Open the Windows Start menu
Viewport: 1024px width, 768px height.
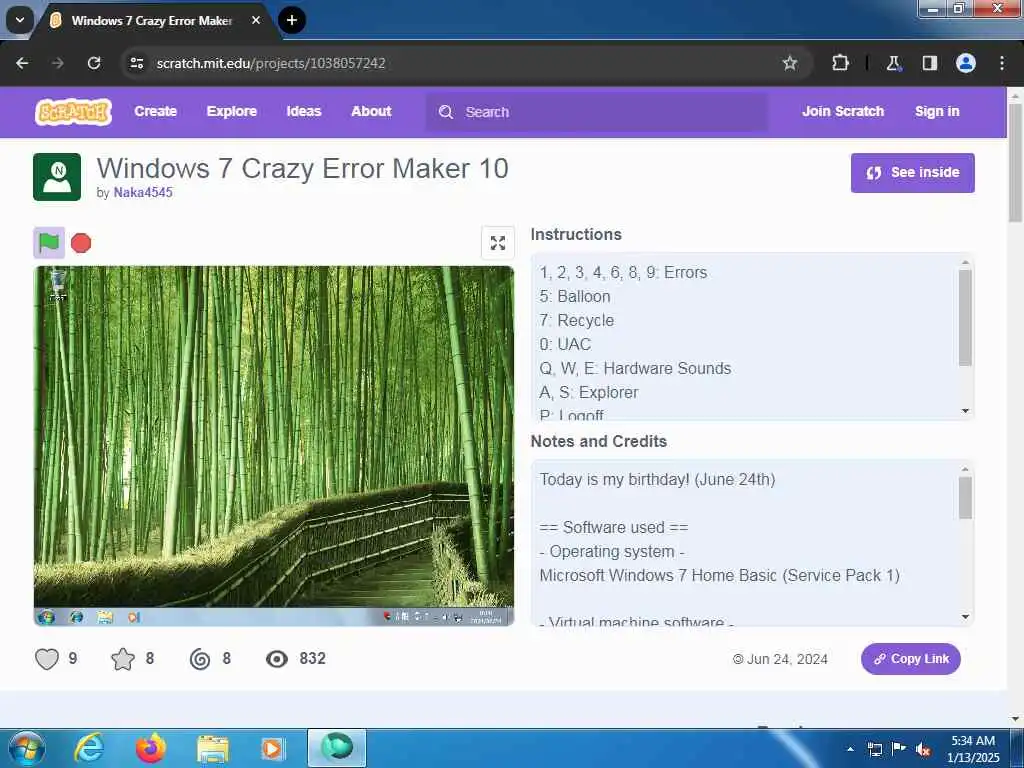click(26, 748)
